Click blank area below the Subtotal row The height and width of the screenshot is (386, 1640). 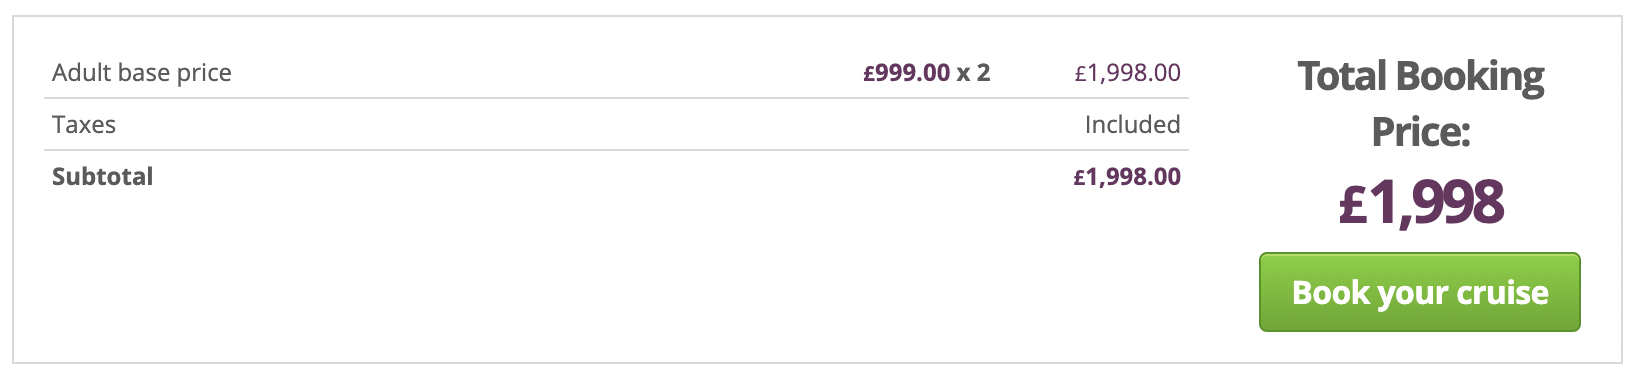click(x=616, y=280)
